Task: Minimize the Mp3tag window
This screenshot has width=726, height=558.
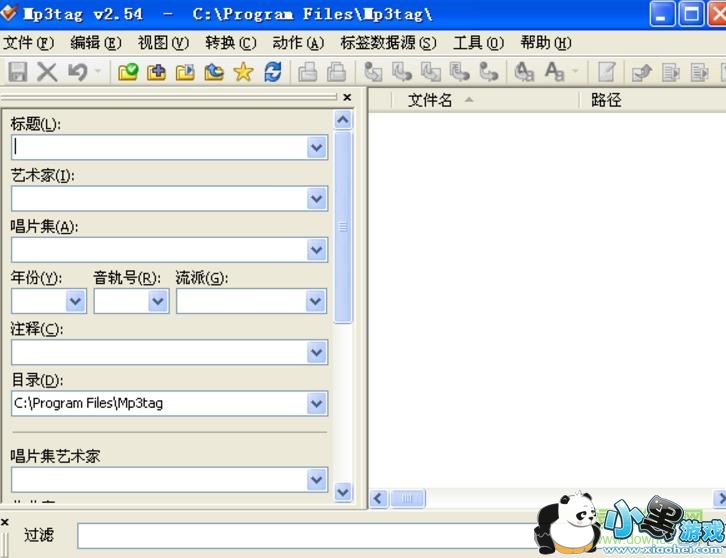Action: tap(662, 13)
